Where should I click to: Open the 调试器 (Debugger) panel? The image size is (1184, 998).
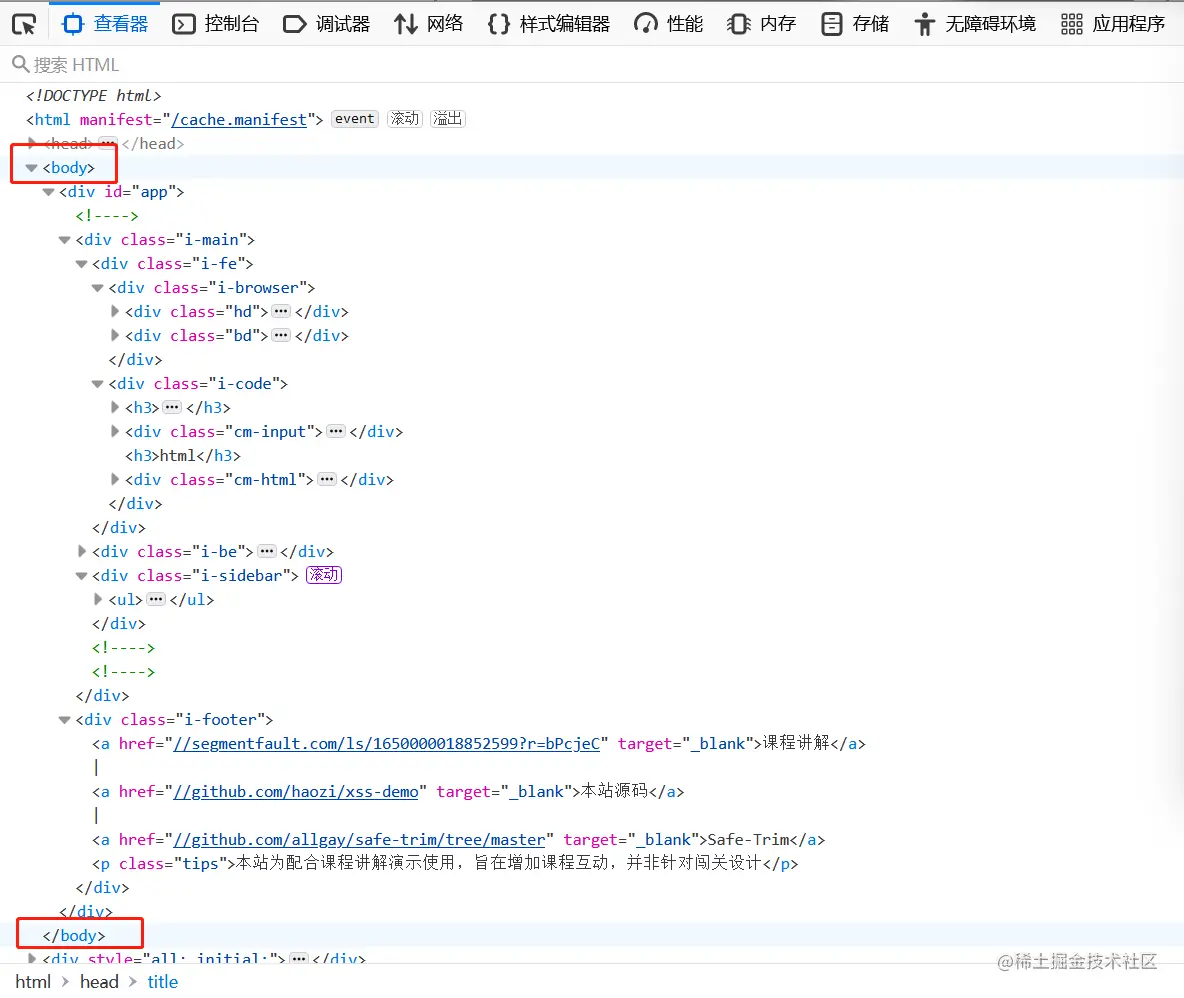[x=324, y=23]
